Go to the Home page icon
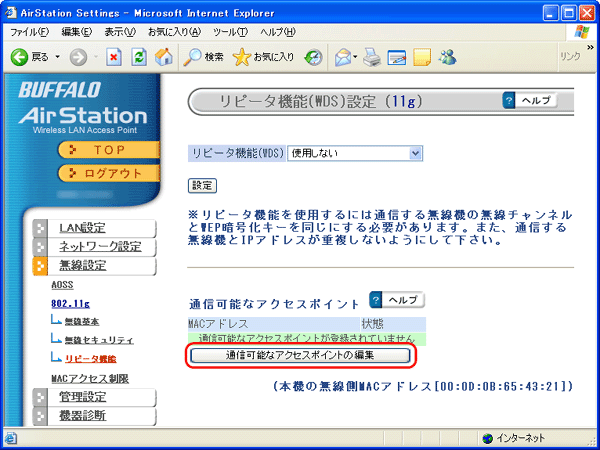Viewport: 600px width, 450px height. click(164, 57)
